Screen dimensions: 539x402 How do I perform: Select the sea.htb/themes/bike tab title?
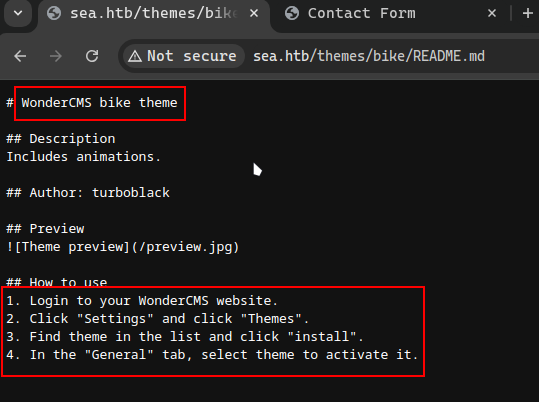tap(154, 13)
